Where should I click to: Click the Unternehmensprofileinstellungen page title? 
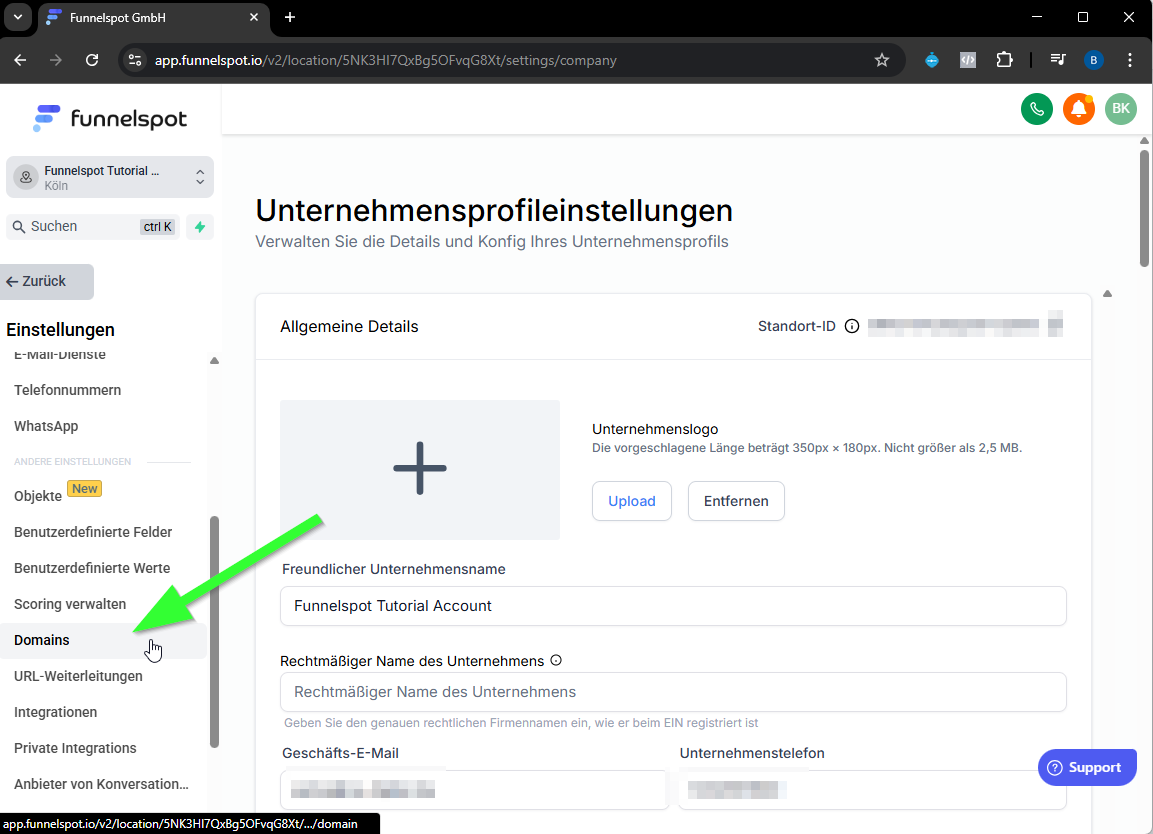[x=494, y=210]
